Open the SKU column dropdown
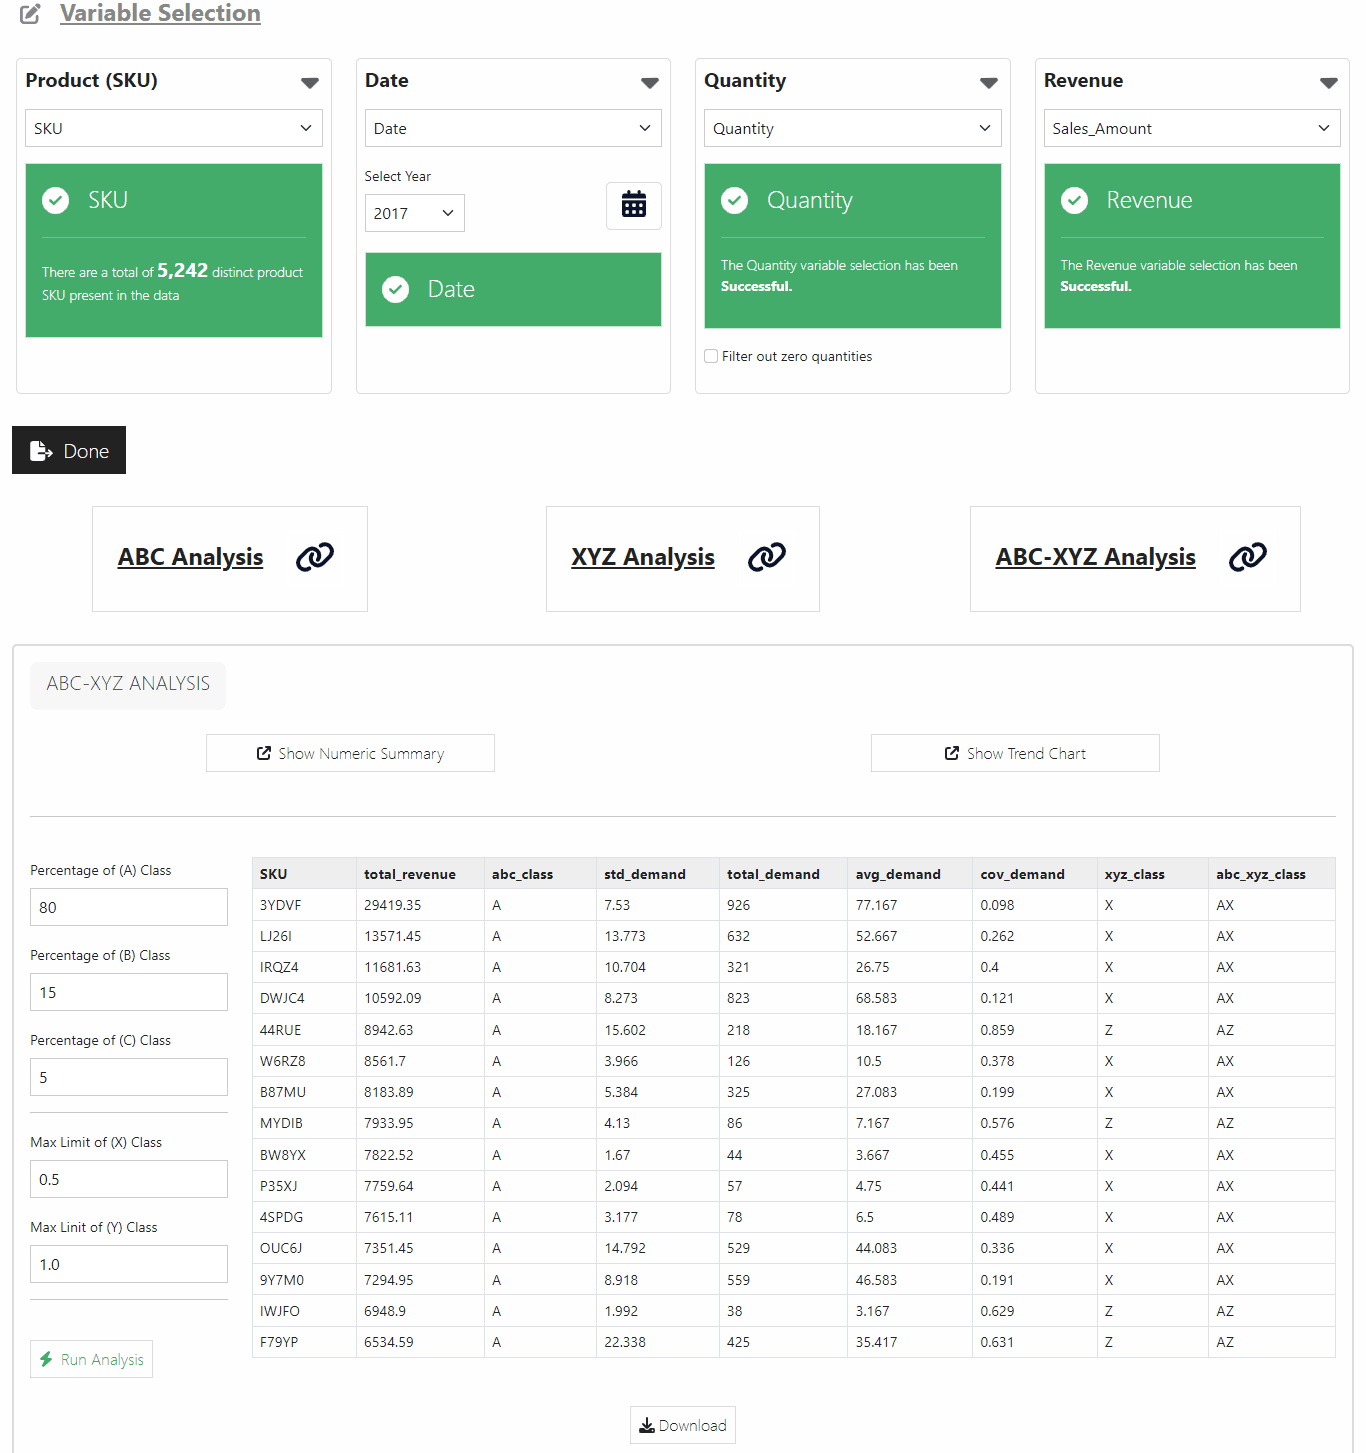The height and width of the screenshot is (1453, 1366). pyautogui.click(x=173, y=128)
